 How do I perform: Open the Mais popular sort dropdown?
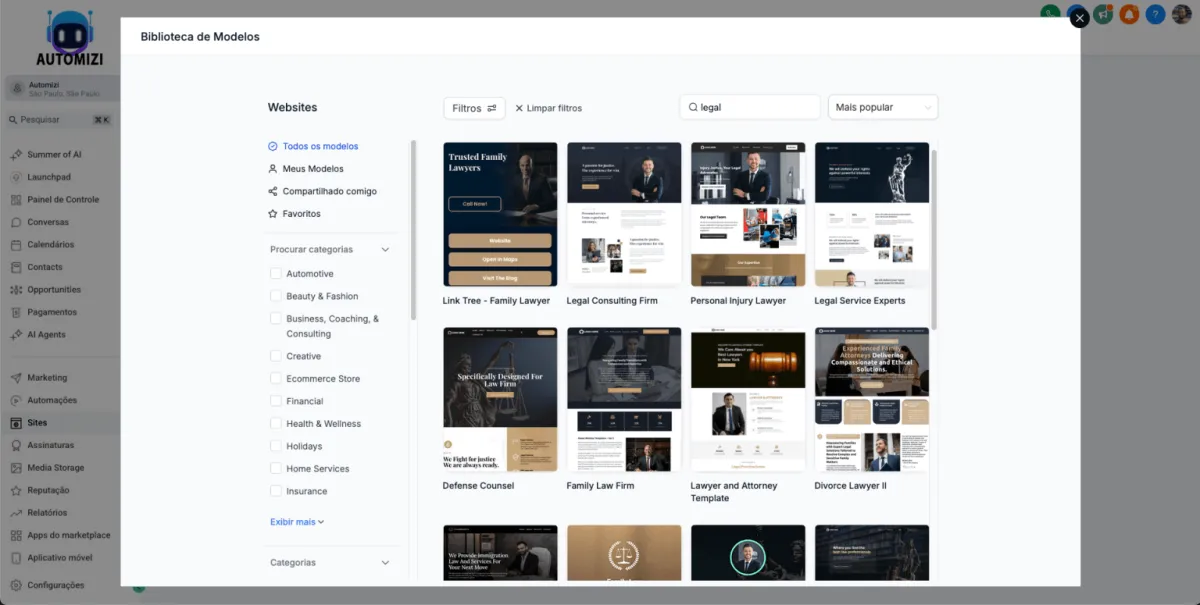tap(882, 107)
